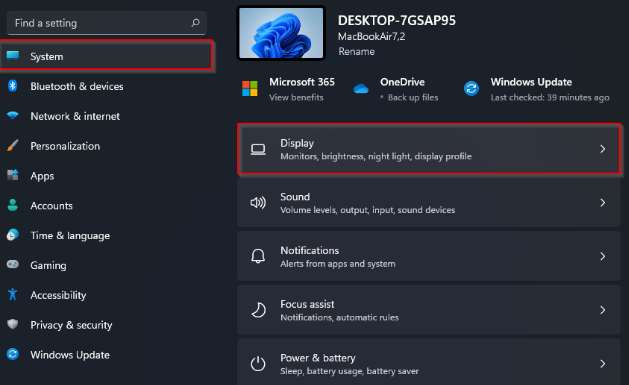This screenshot has width=629, height=385.
Task: Open the Apps settings section
Action: [42, 176]
